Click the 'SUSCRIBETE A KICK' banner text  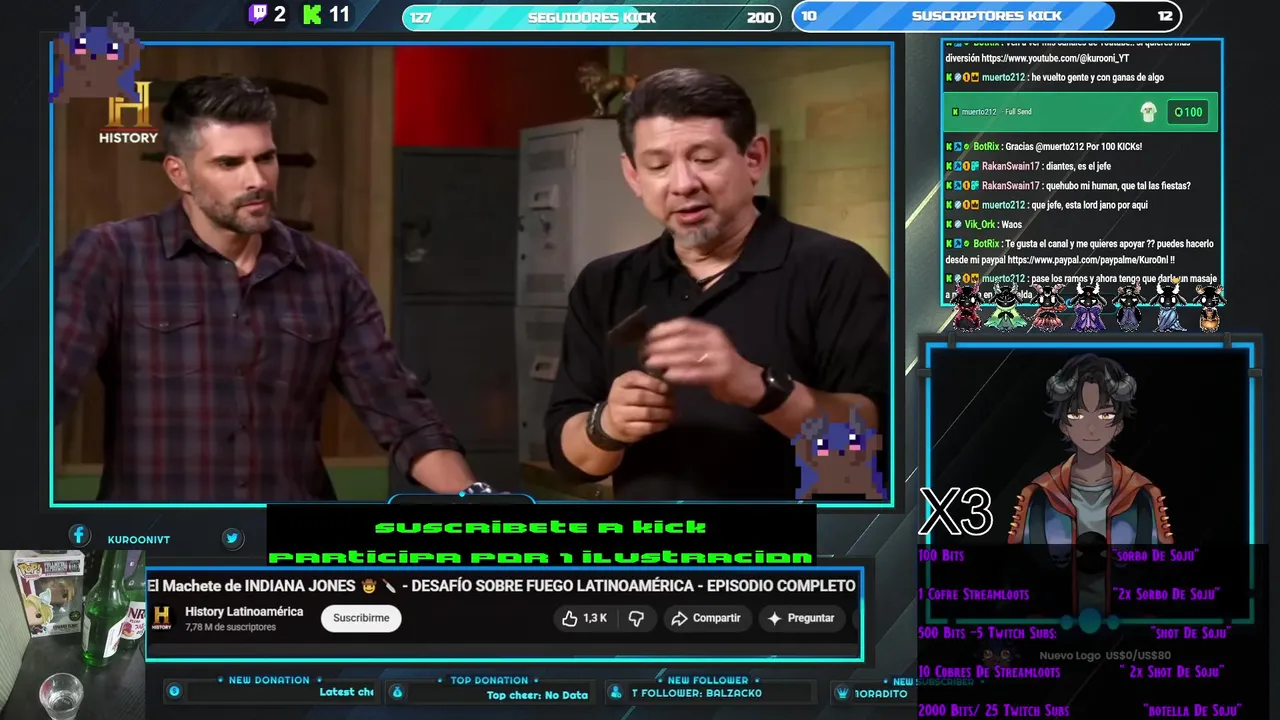[540, 527]
